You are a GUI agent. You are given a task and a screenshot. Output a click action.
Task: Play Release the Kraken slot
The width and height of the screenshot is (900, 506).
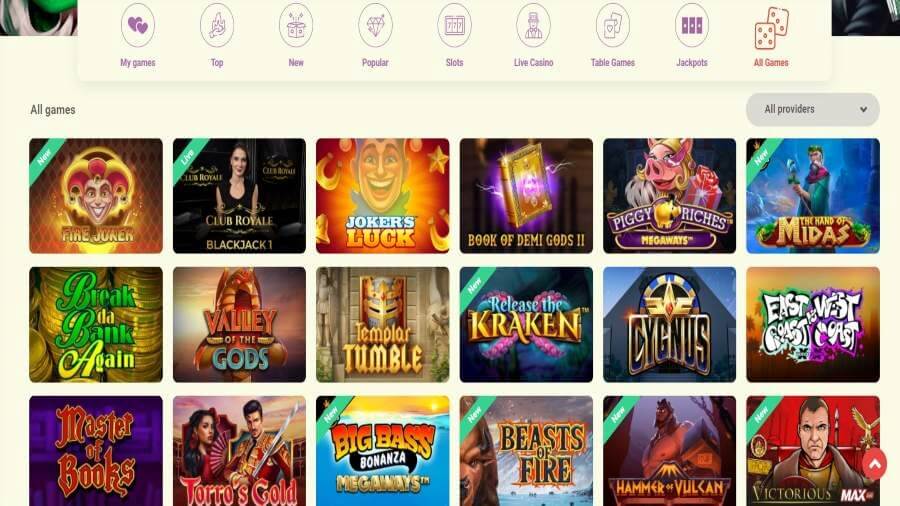526,325
